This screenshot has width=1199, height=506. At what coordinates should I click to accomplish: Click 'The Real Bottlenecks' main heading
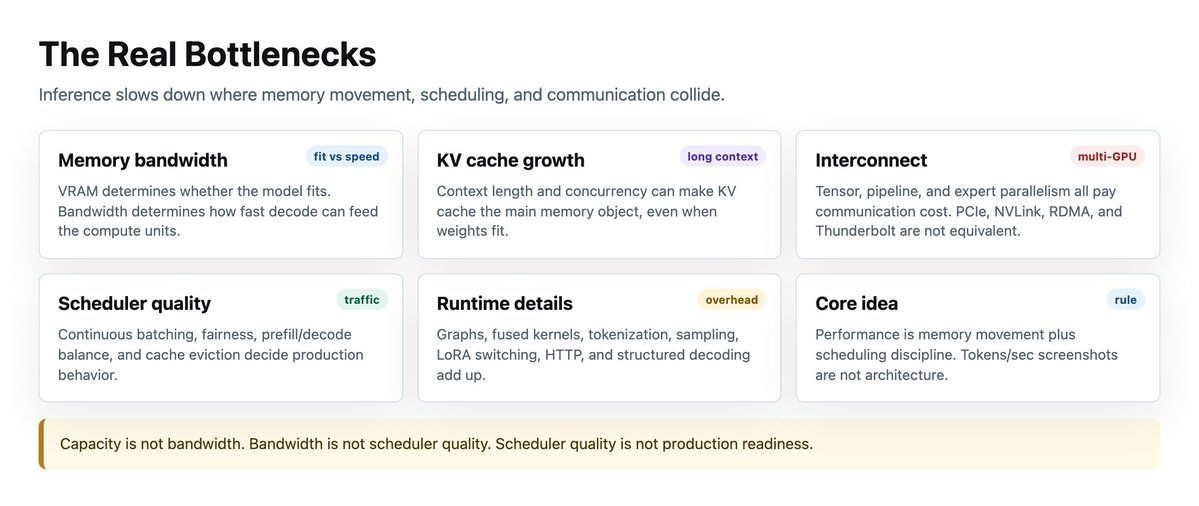click(207, 55)
